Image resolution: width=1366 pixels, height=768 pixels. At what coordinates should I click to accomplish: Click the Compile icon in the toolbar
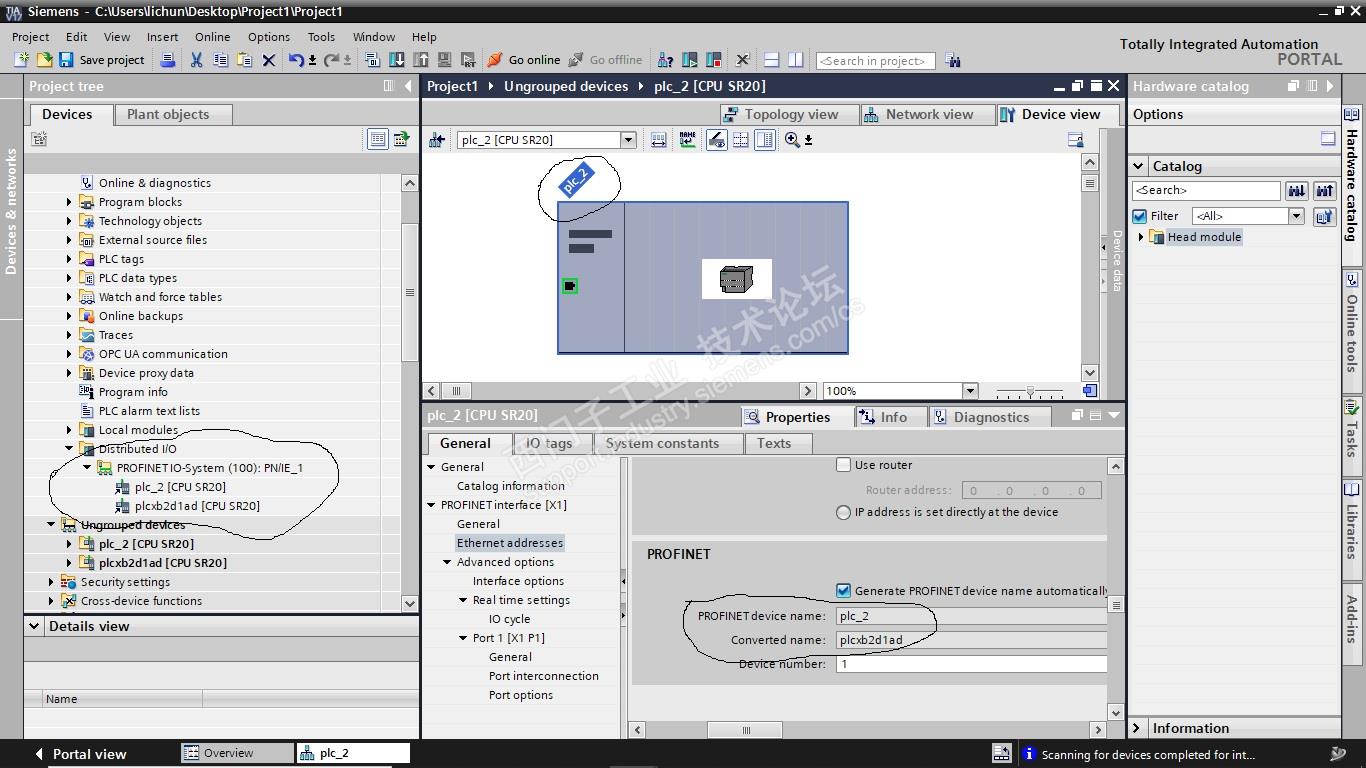[x=372, y=60]
